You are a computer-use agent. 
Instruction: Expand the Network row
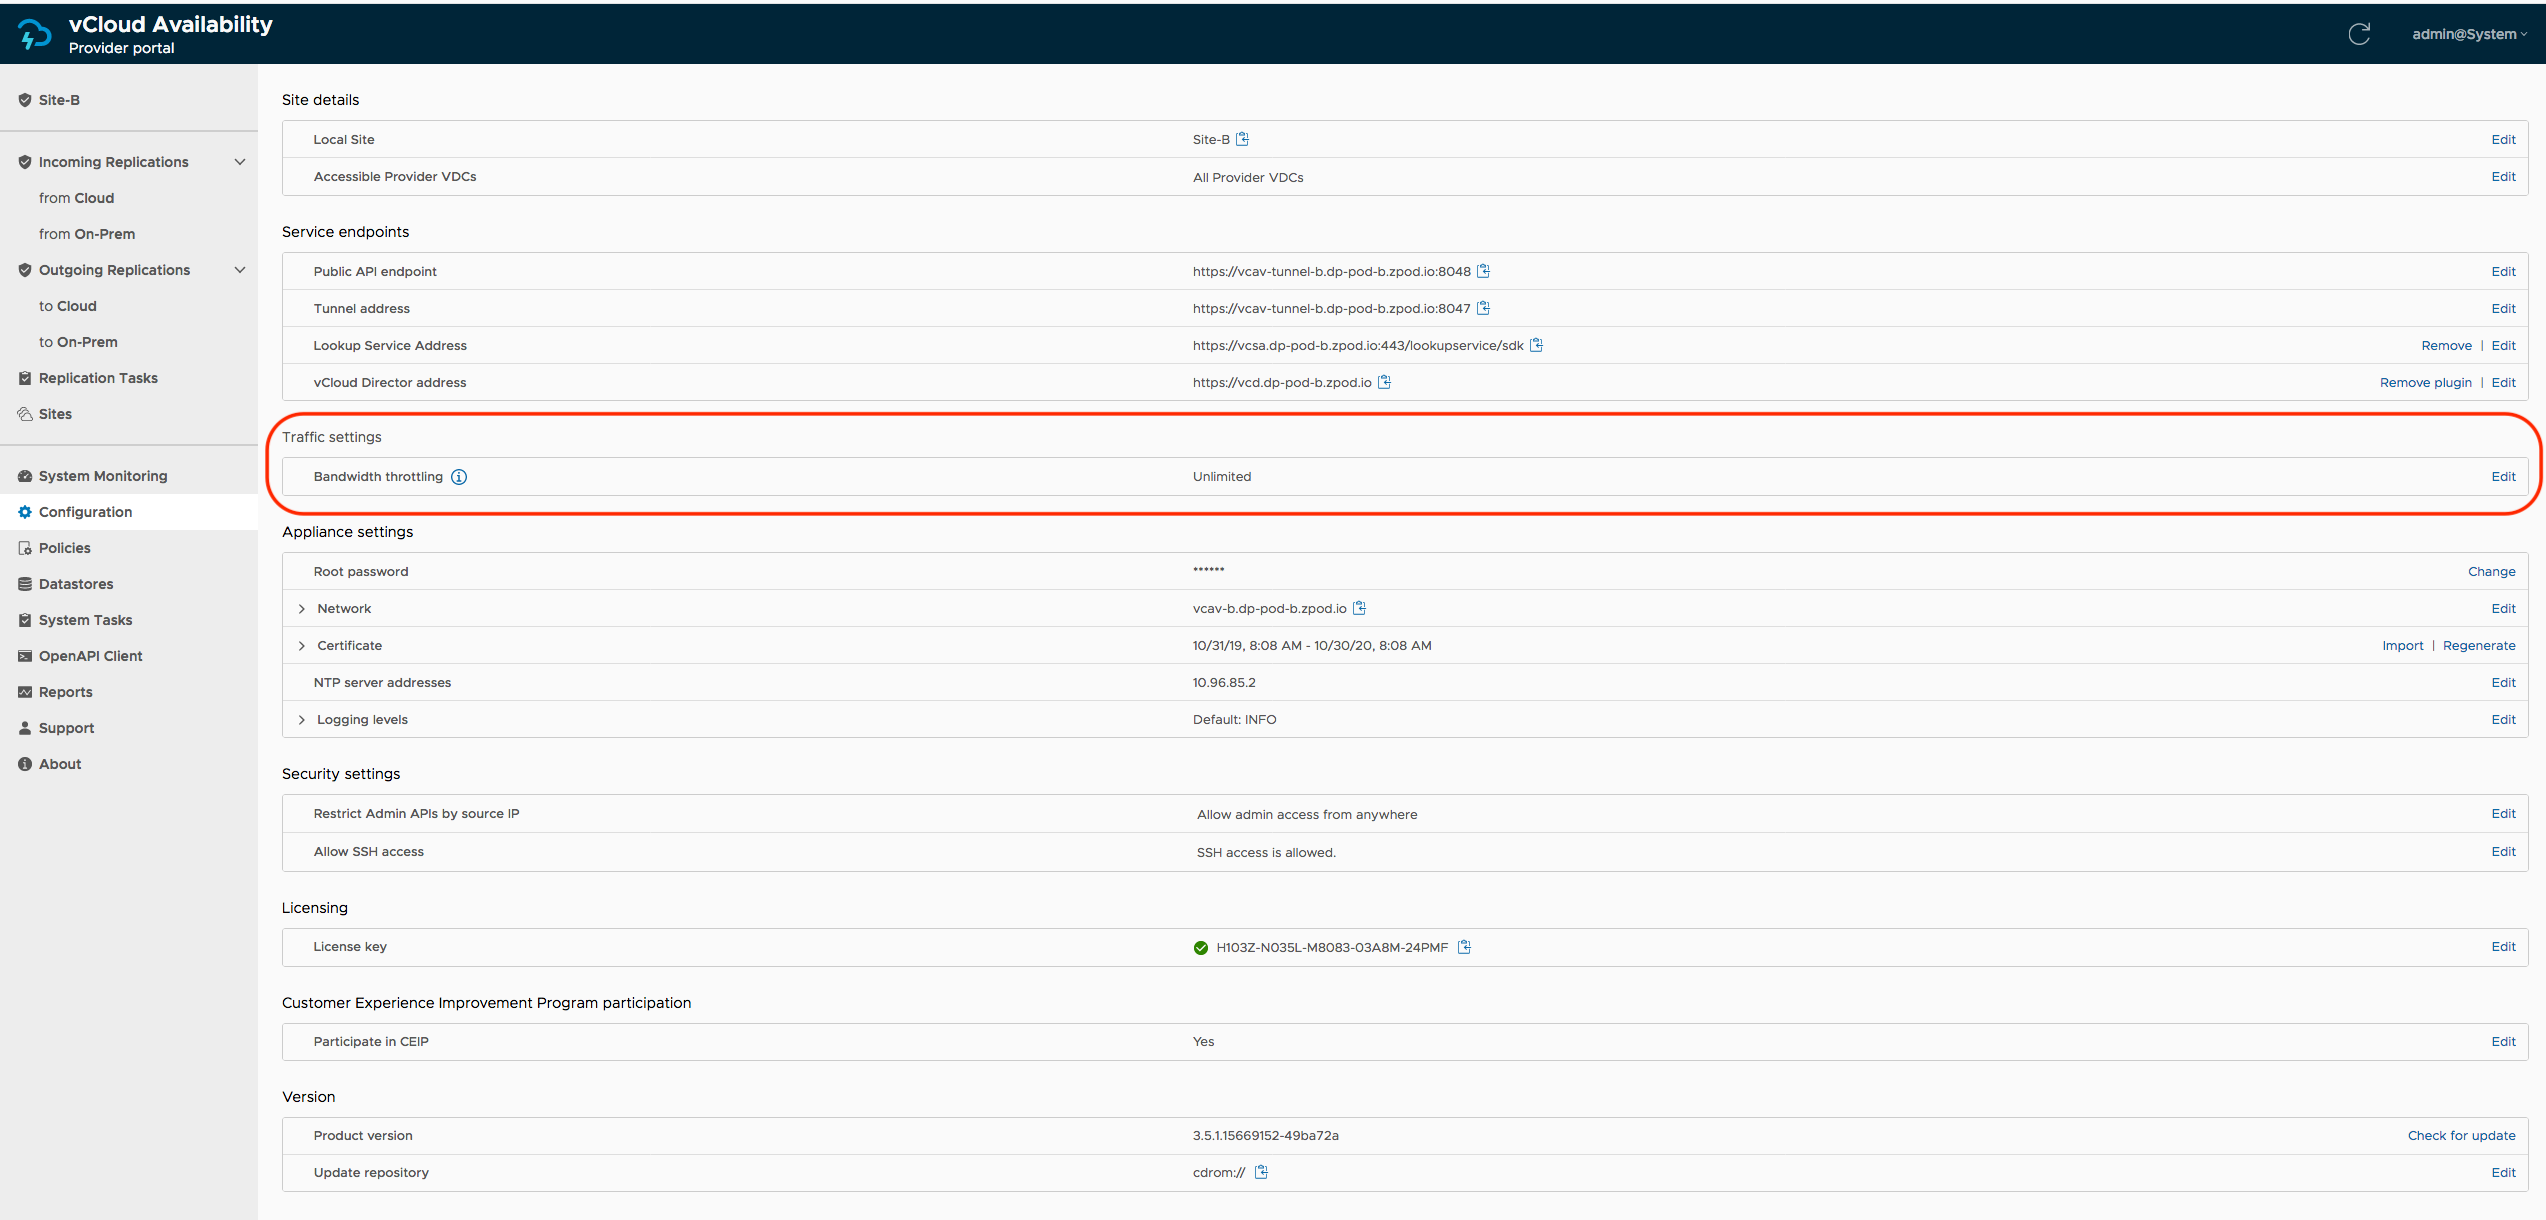[x=302, y=609]
